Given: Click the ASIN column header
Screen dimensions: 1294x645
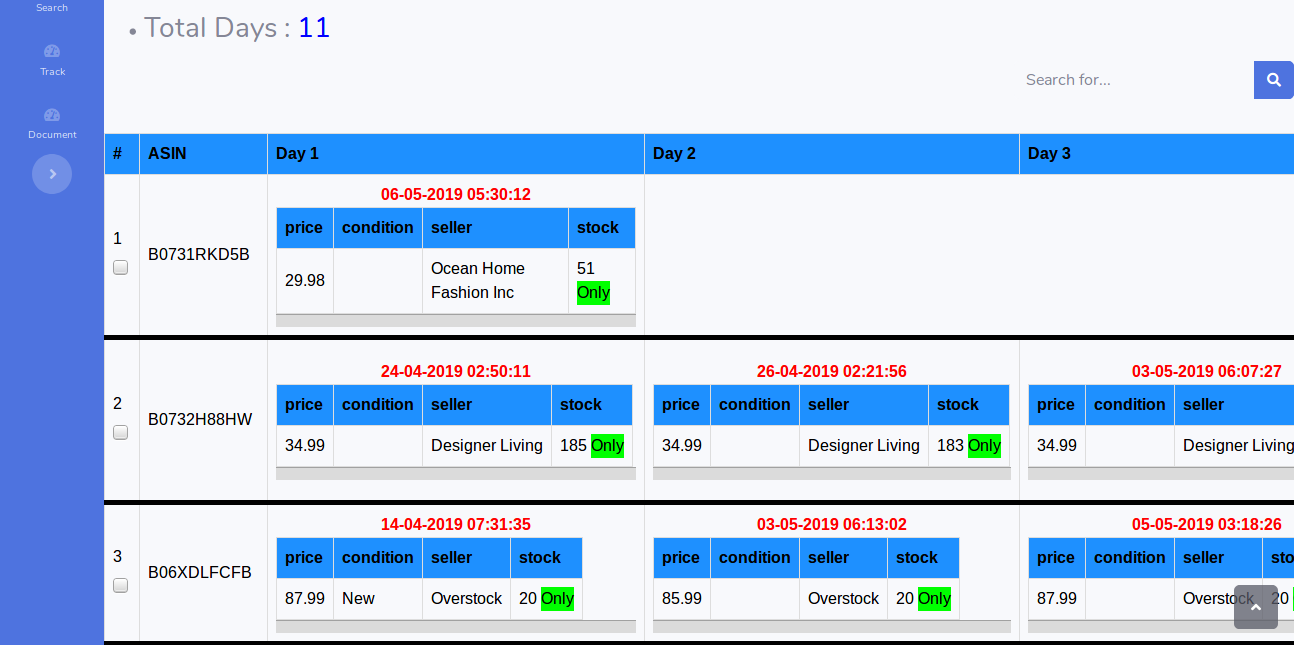Looking at the screenshot, I should tap(167, 153).
